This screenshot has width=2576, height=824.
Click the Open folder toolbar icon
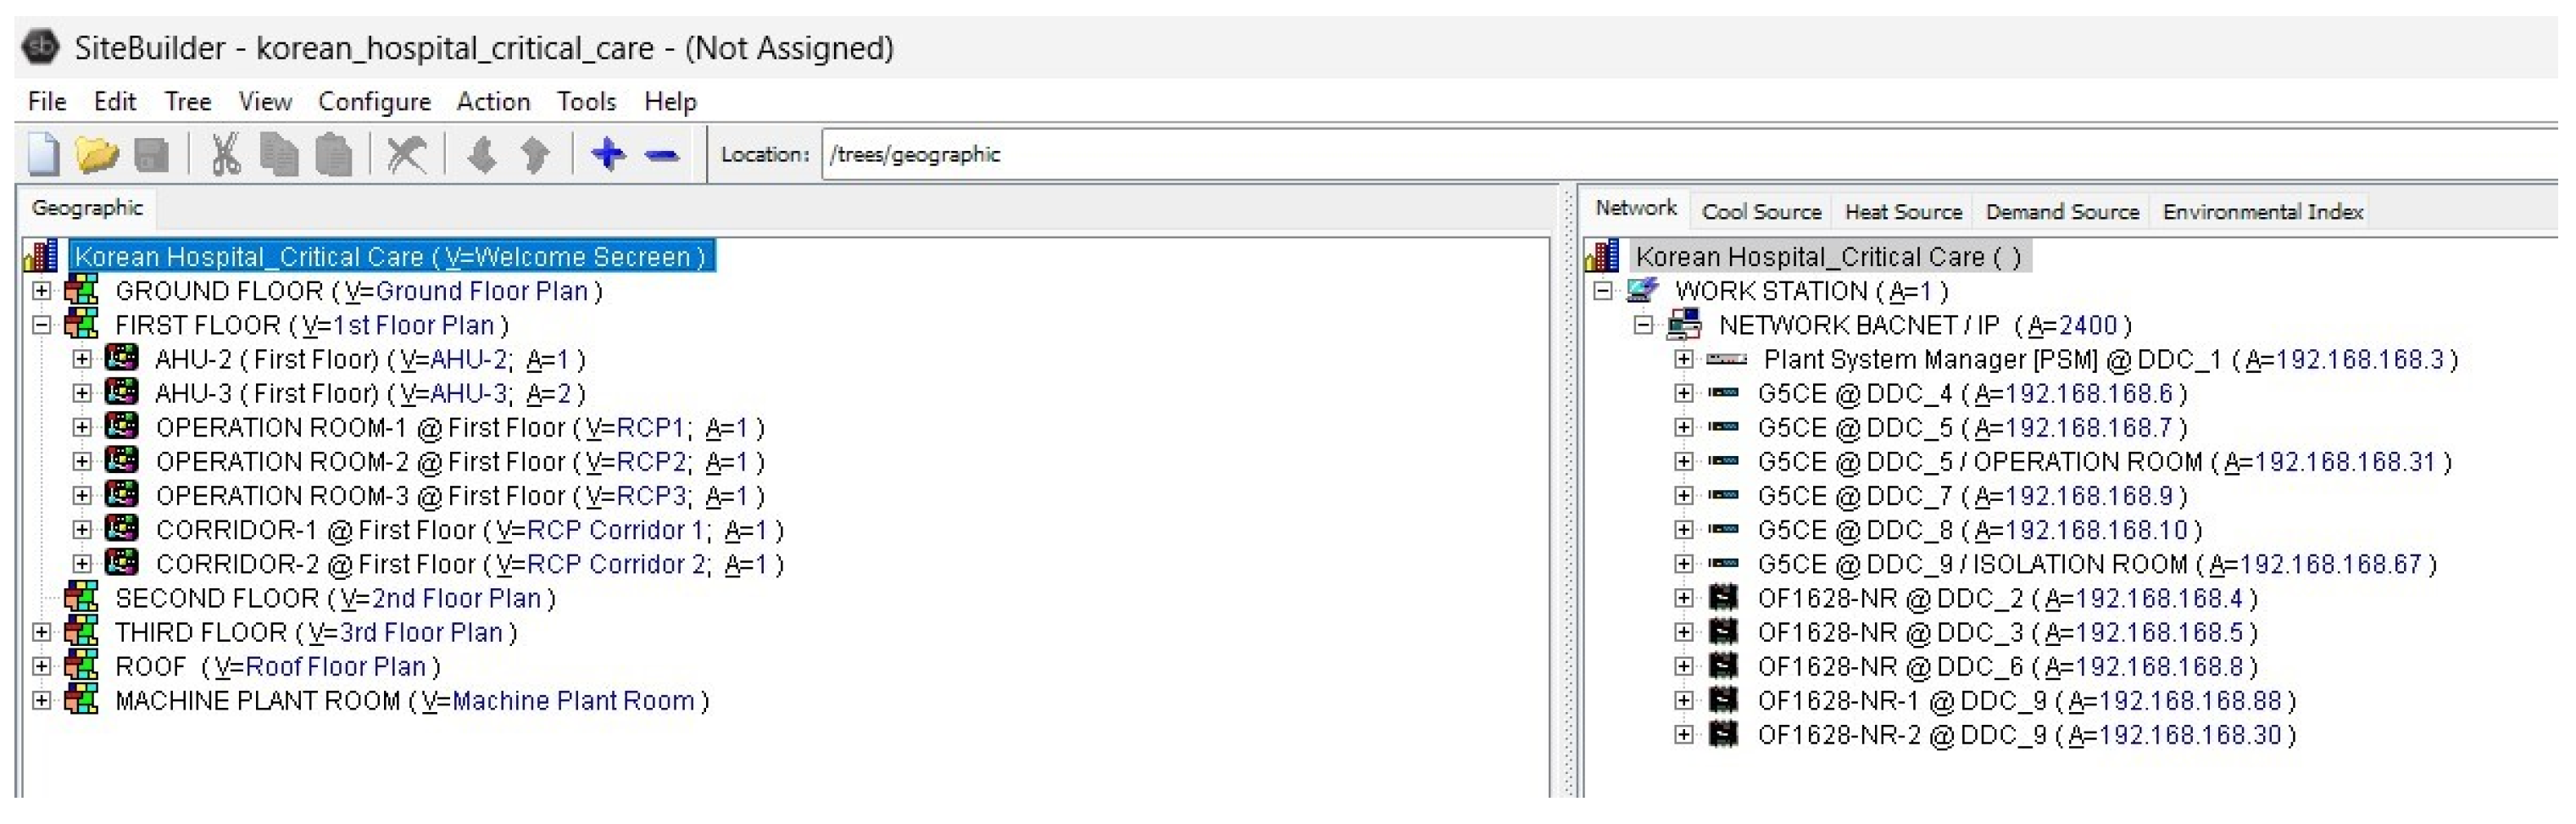(96, 155)
